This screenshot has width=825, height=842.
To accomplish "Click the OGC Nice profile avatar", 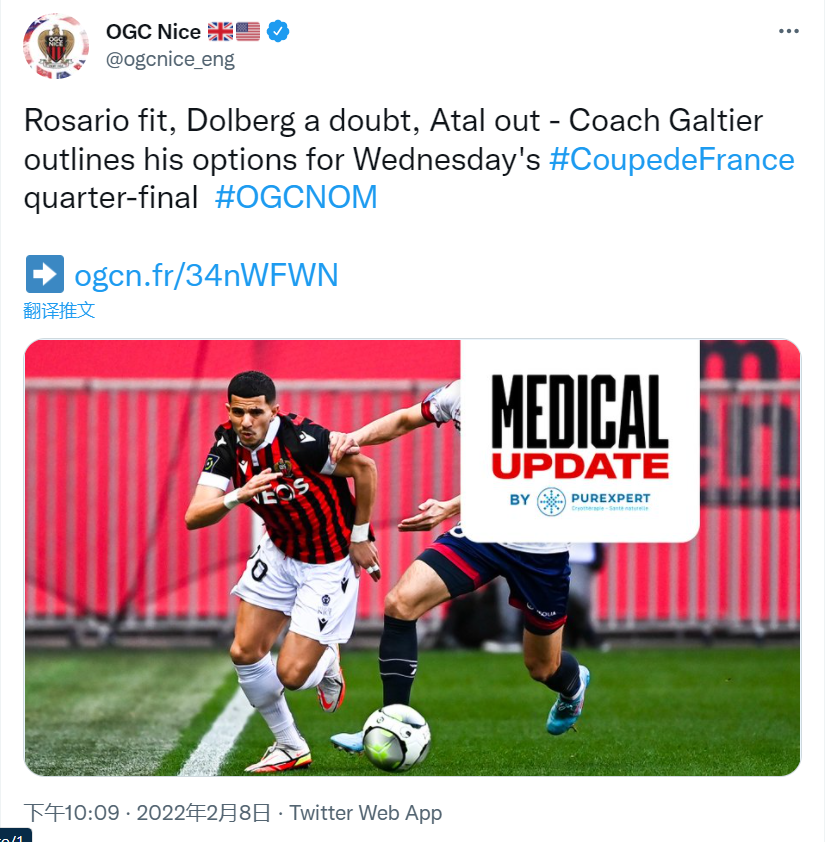I will pos(56,46).
